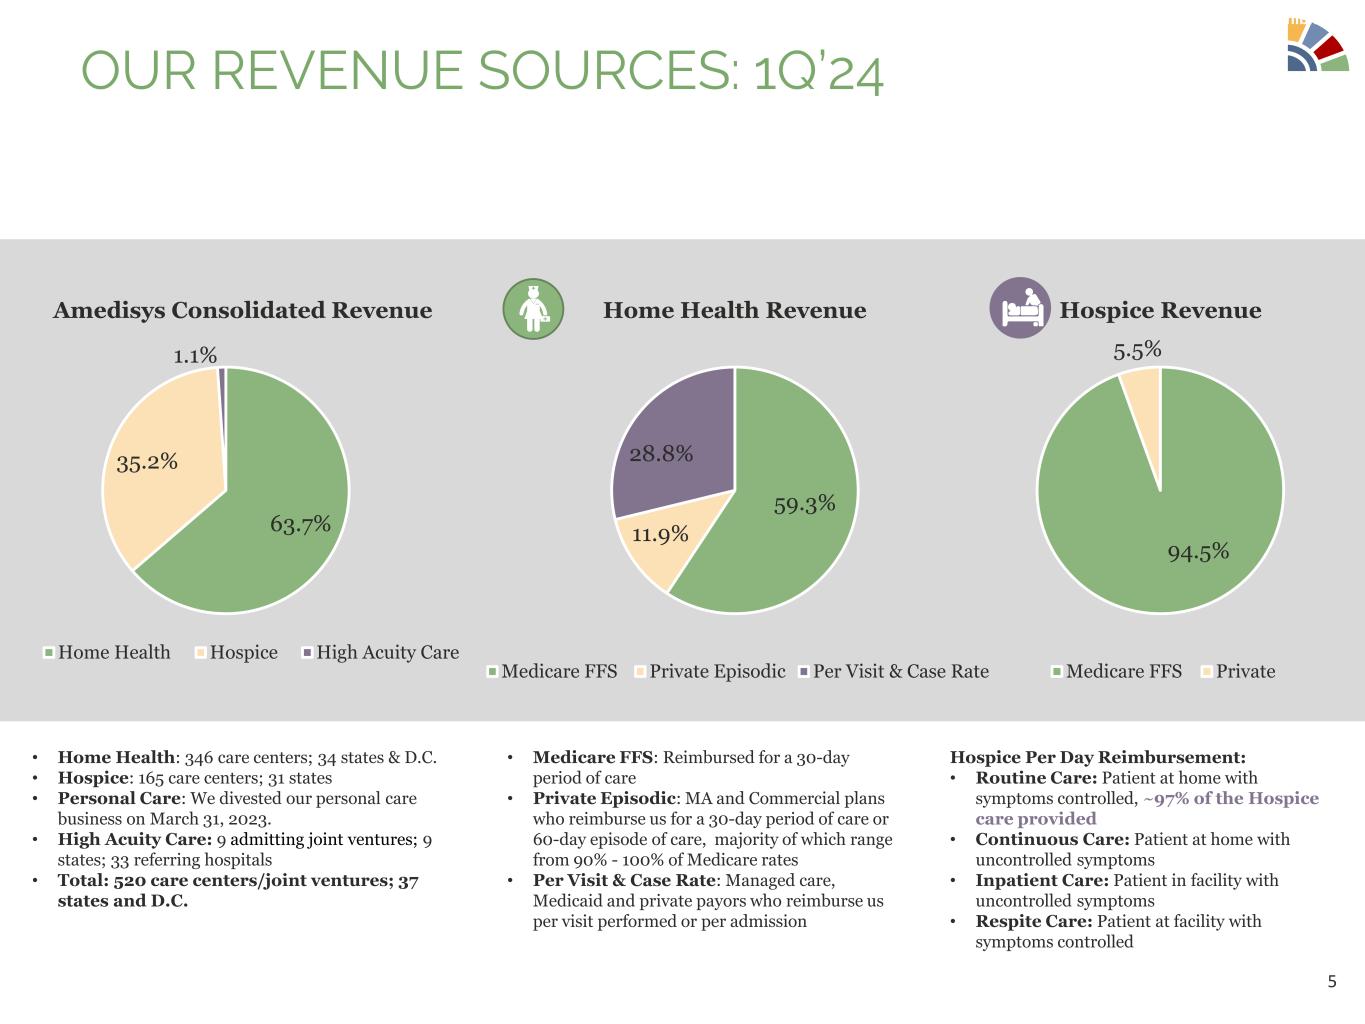The image size is (1365, 1024).
Task: Click the green Home Health legend swatch
Action: (x=48, y=653)
